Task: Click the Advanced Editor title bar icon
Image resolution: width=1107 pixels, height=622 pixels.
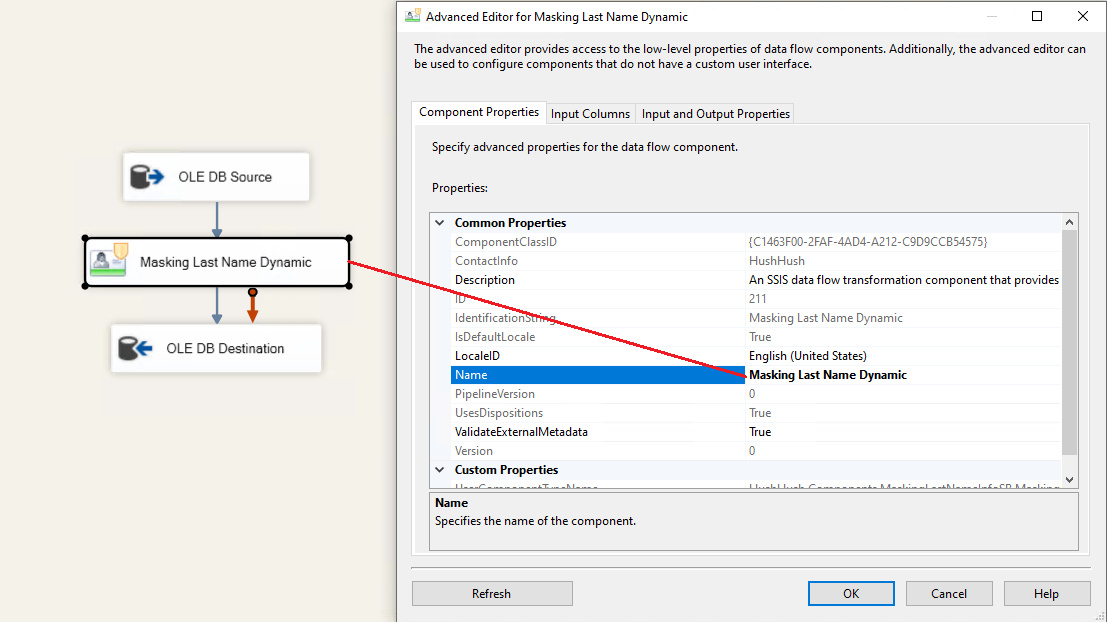Action: click(x=412, y=16)
